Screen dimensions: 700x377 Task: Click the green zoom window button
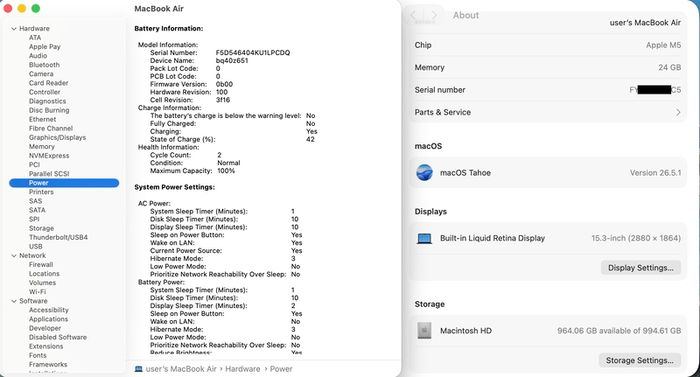36,8
